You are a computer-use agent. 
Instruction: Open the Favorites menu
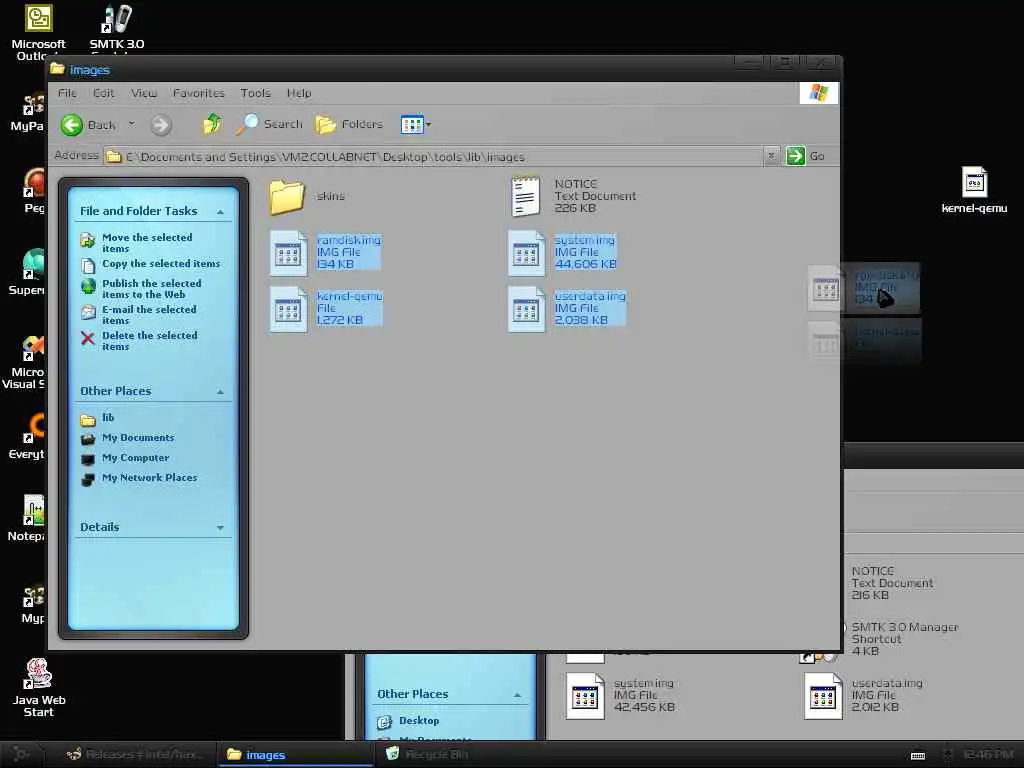pyautogui.click(x=199, y=93)
